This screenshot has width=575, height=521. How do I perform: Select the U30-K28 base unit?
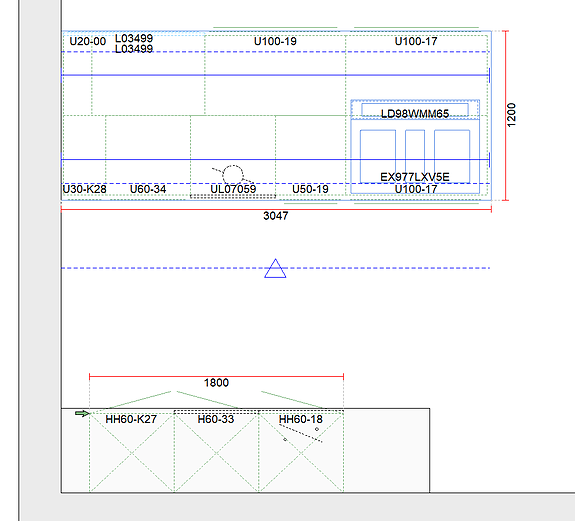[85, 157]
